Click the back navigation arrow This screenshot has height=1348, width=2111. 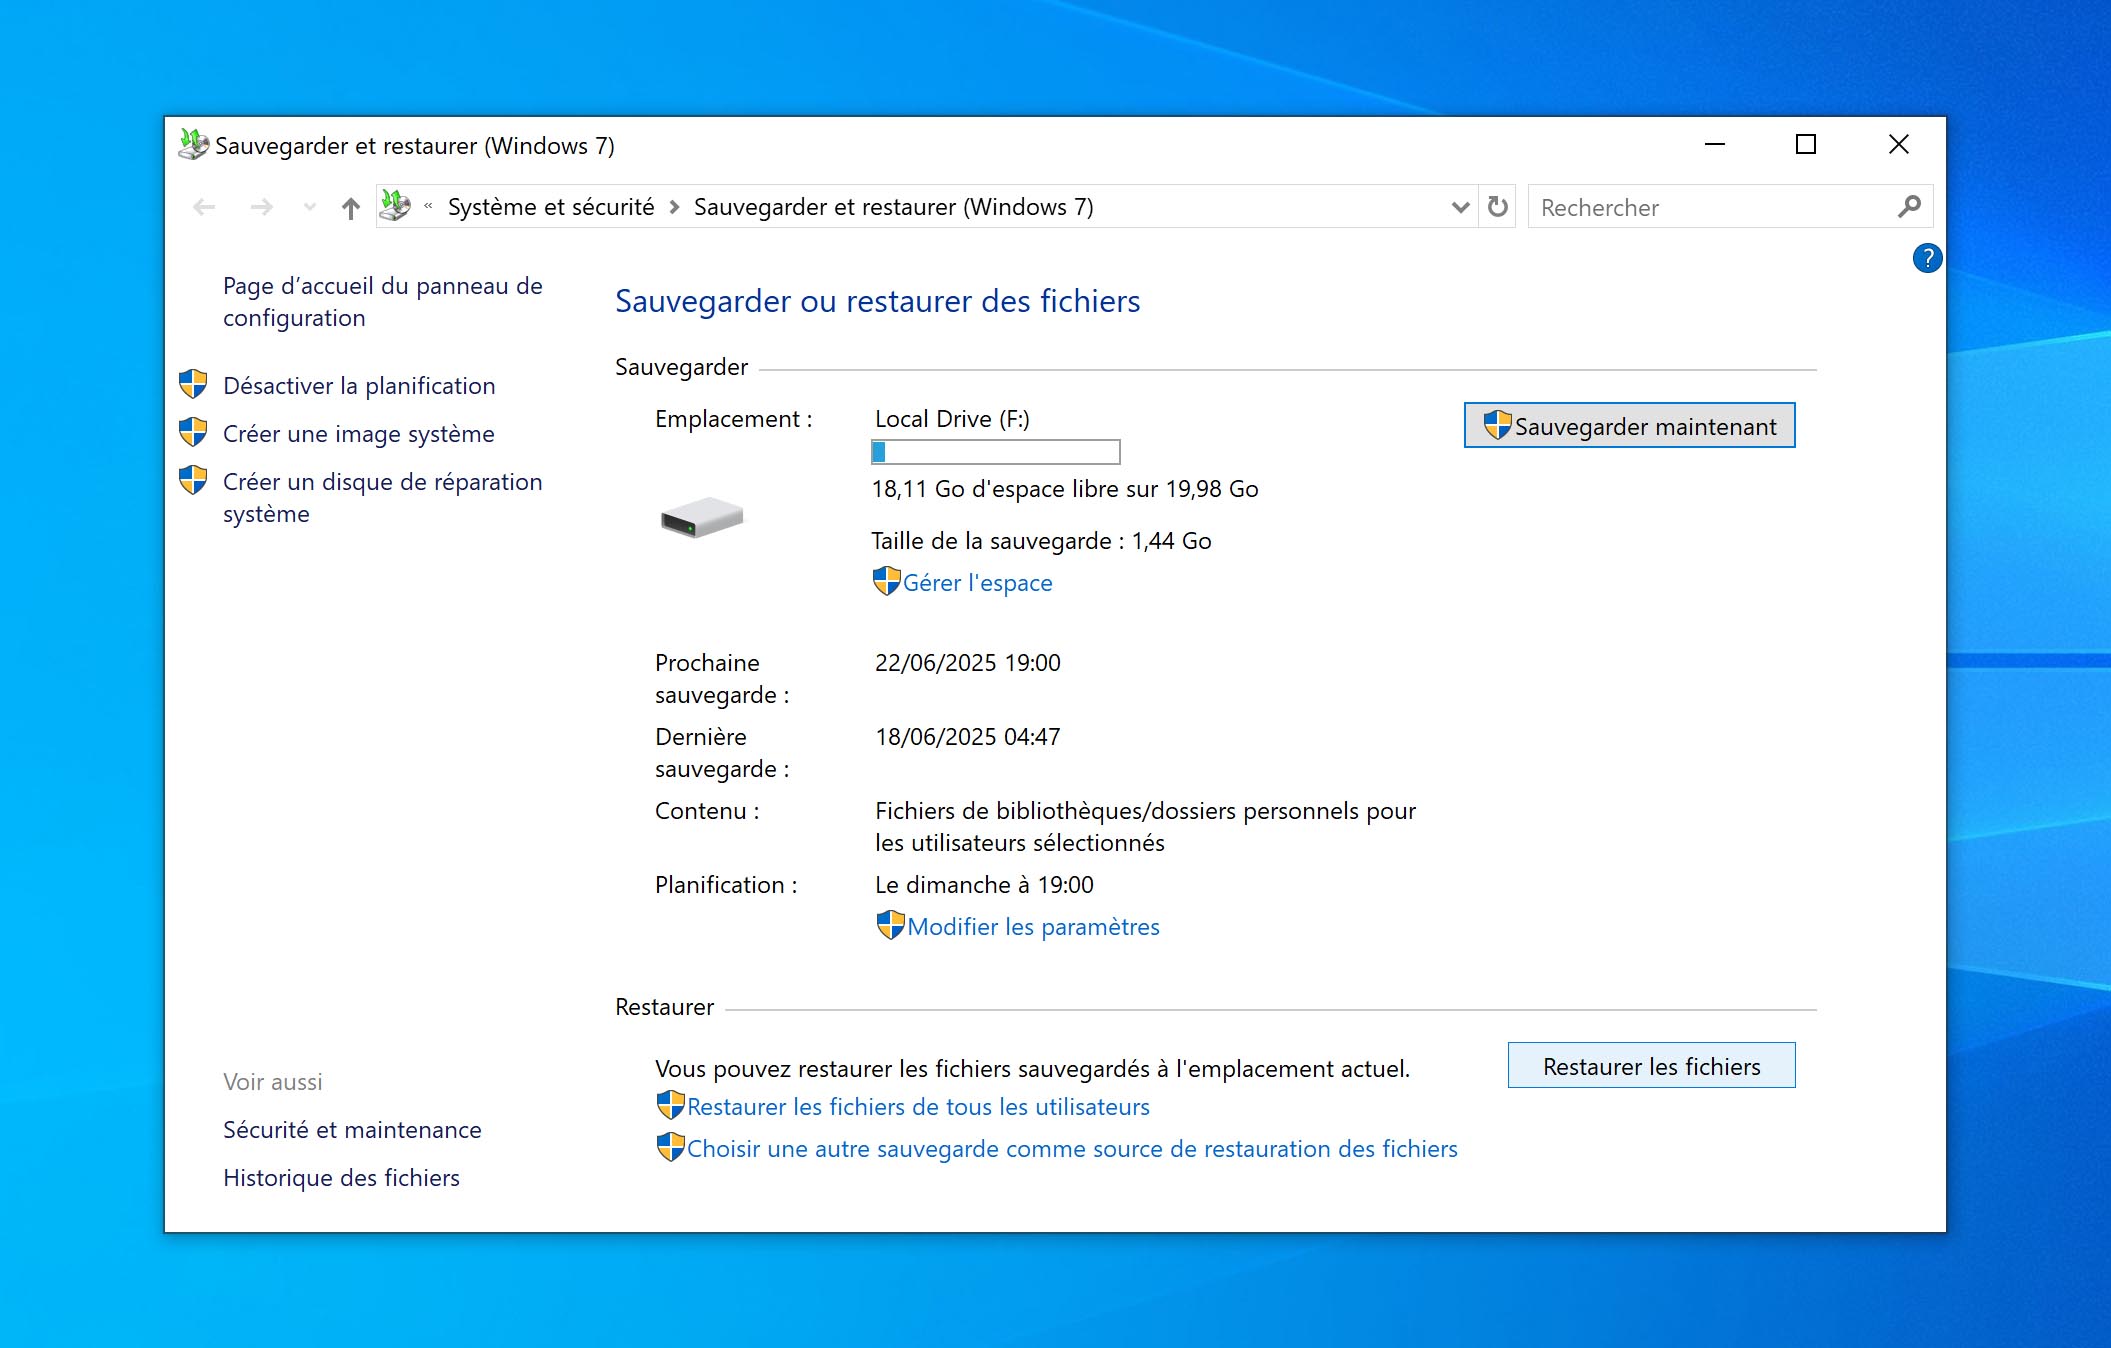pos(204,208)
